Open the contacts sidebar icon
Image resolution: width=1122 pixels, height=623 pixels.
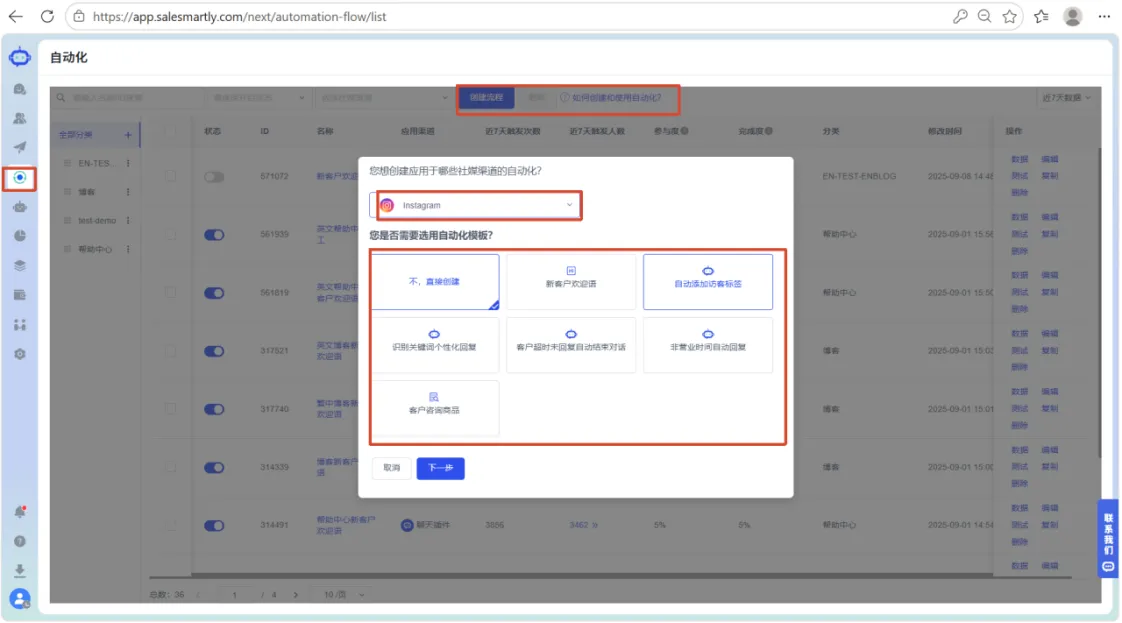20,118
